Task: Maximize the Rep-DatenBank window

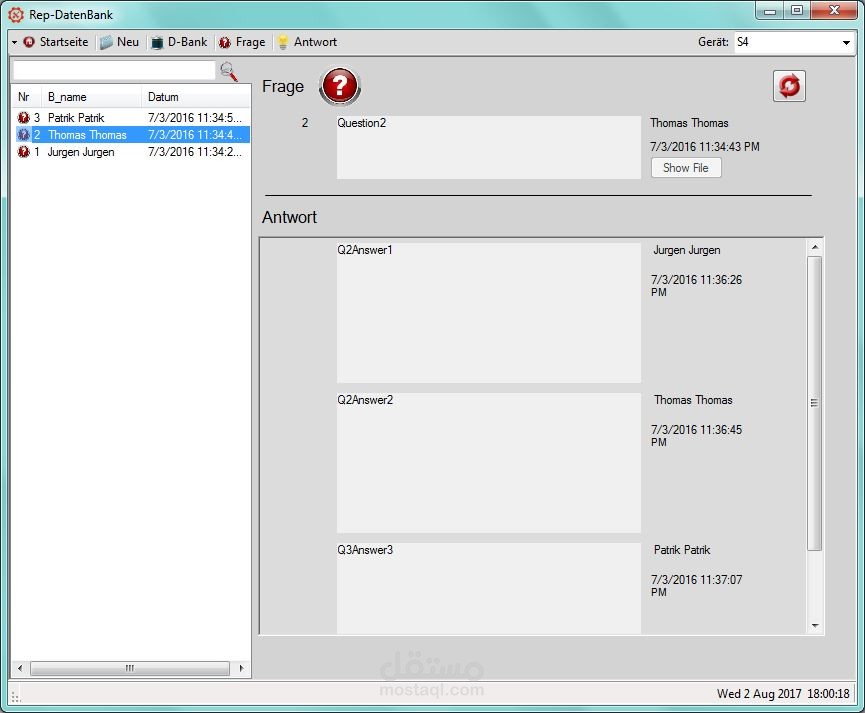Action: [x=797, y=10]
